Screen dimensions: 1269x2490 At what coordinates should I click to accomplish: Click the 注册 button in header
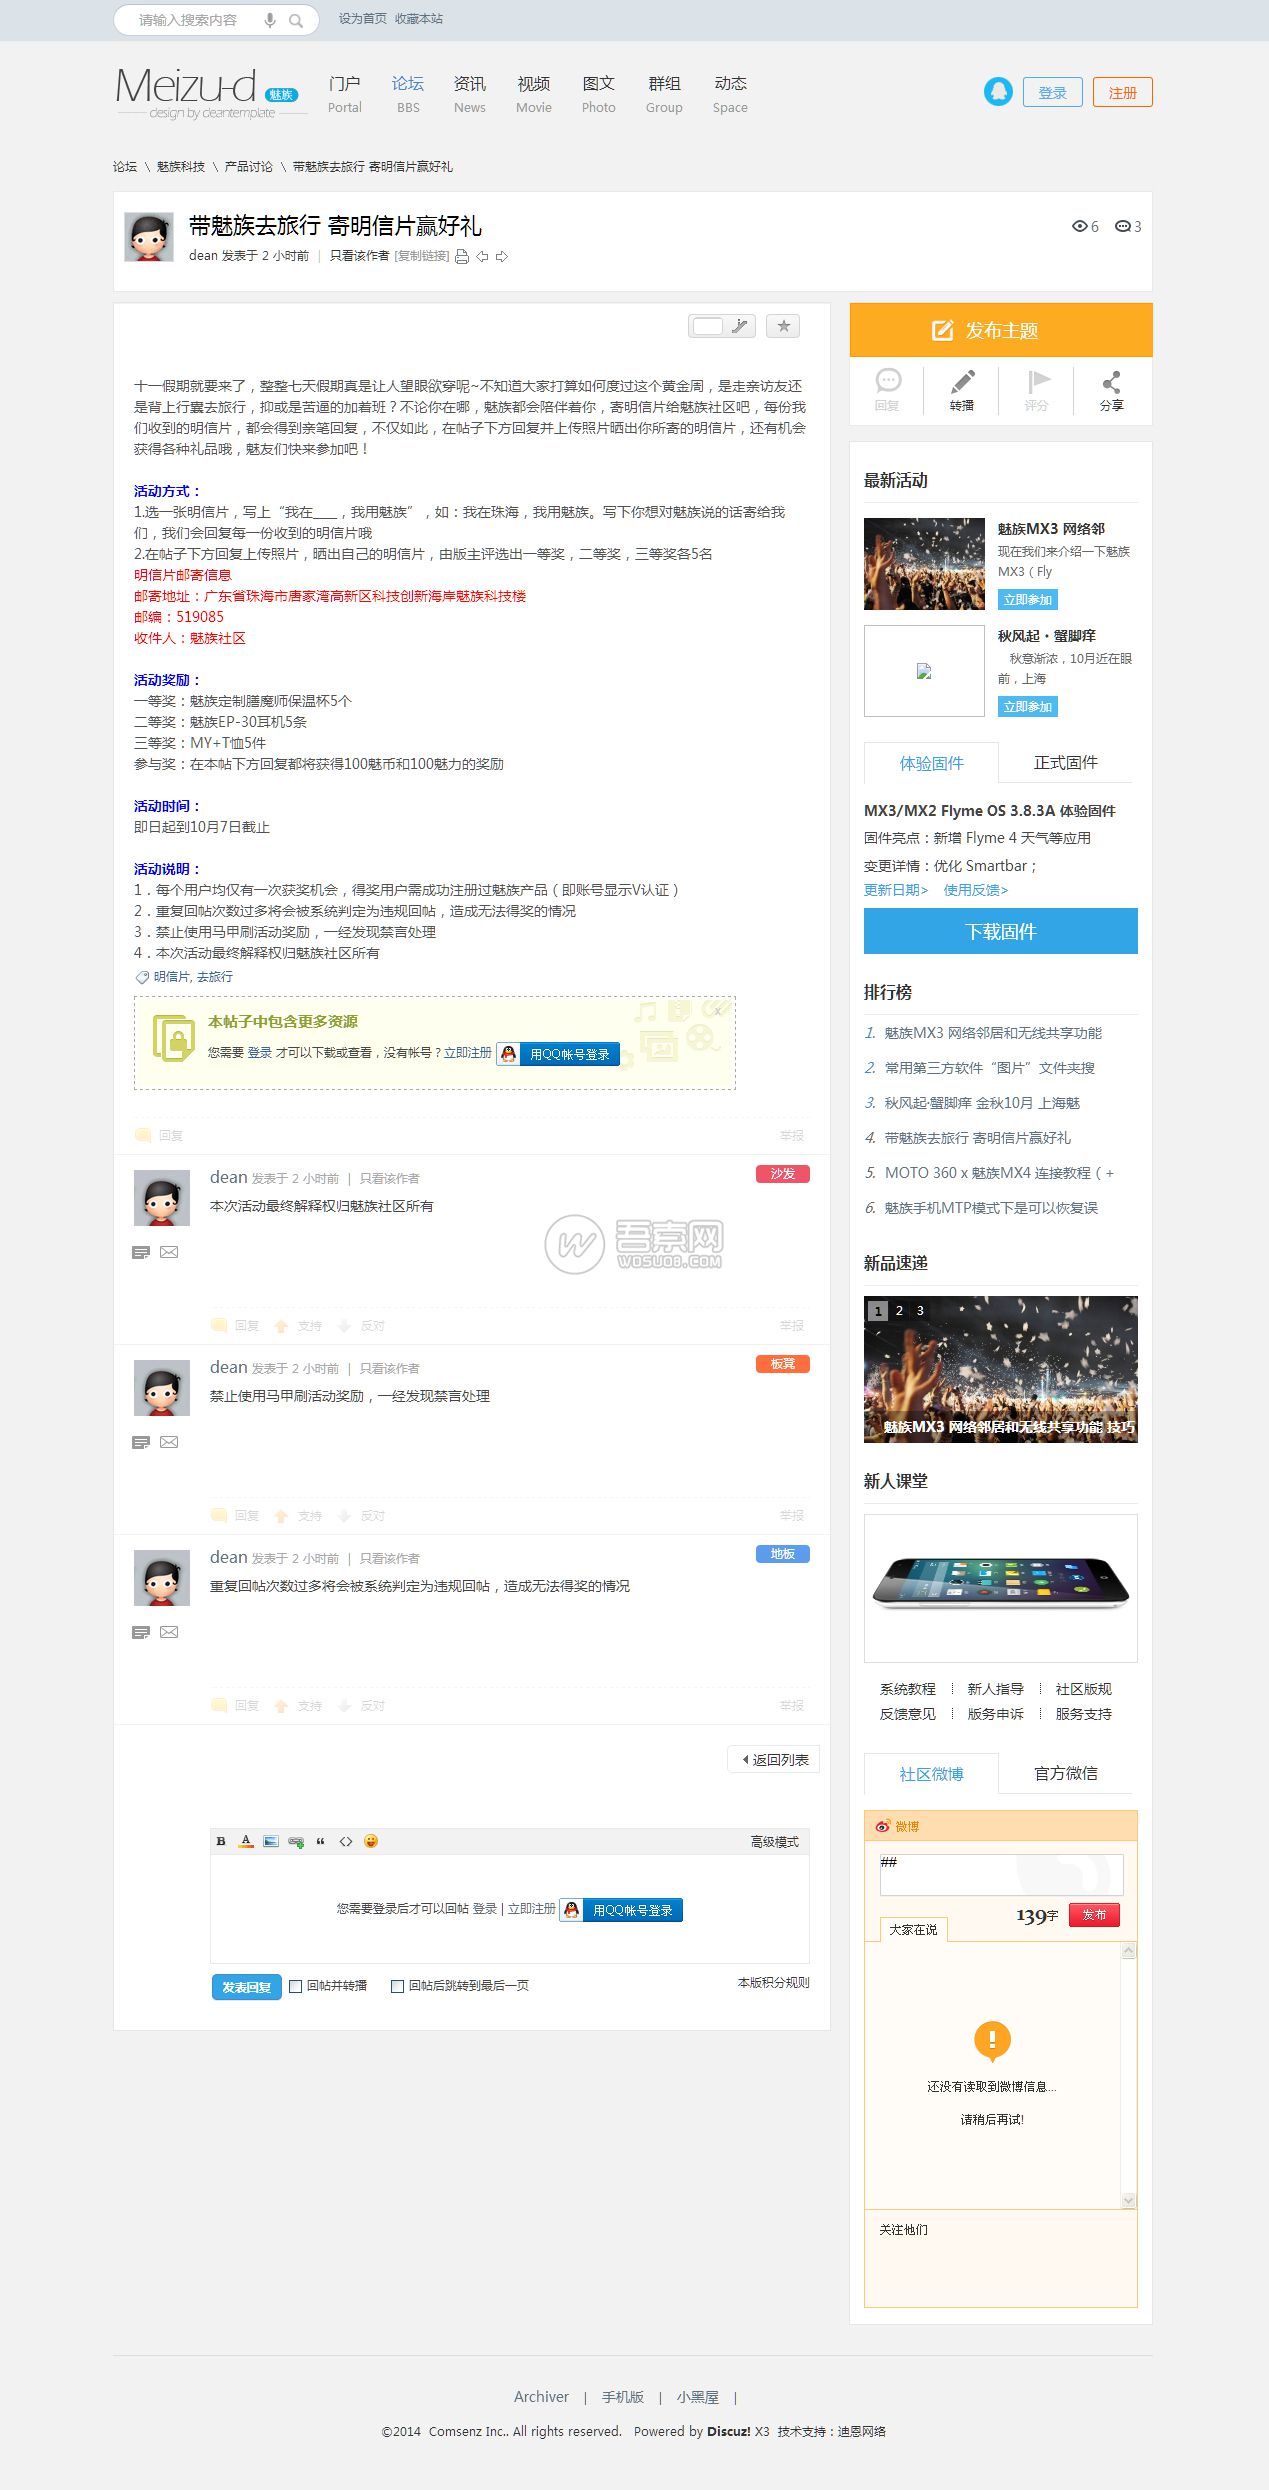1122,92
